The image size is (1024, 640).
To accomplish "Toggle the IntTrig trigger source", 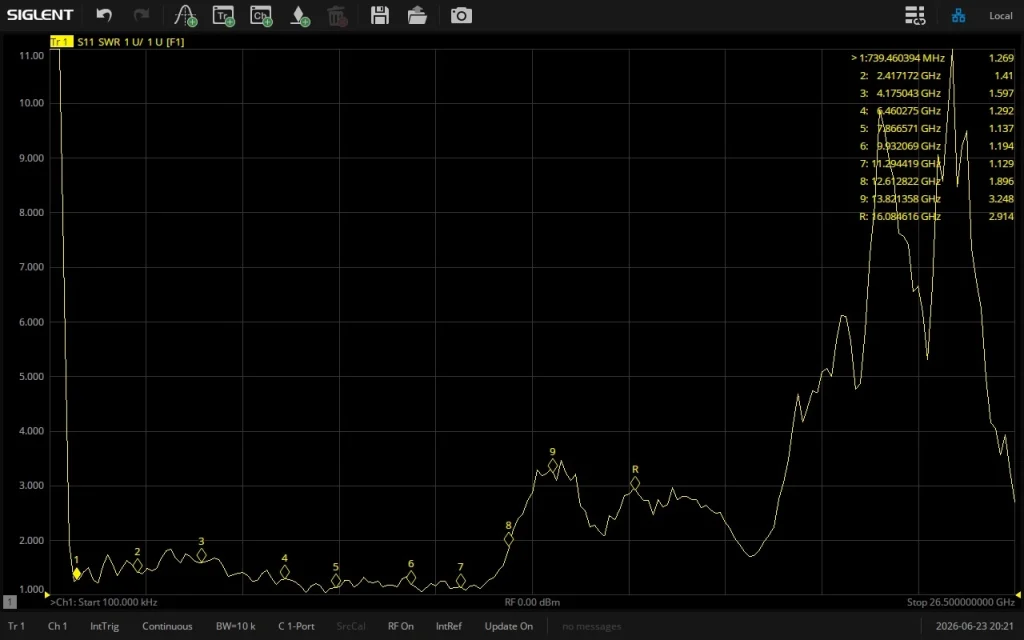I will 104,626.
